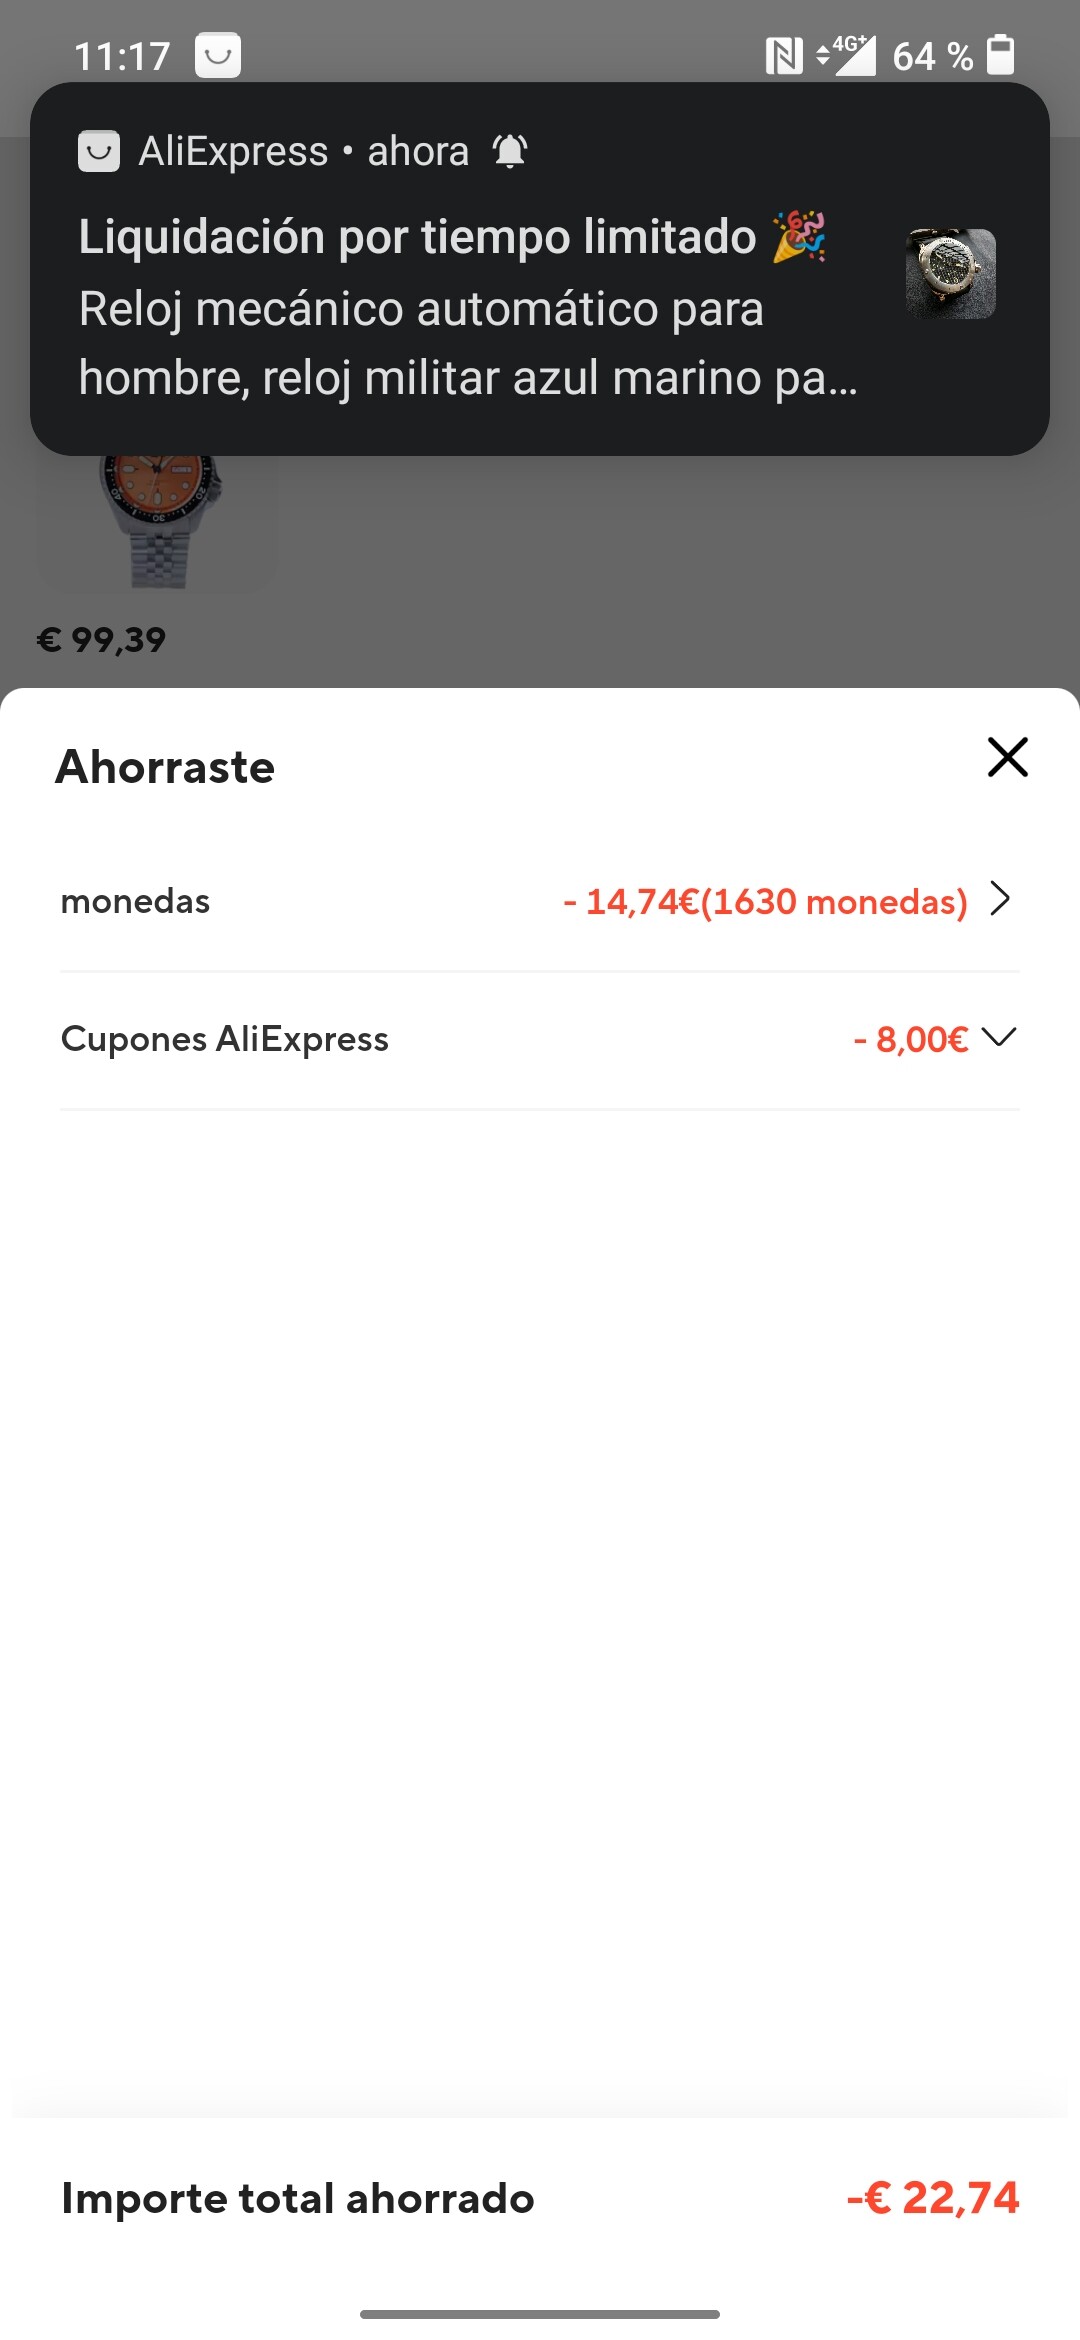1080x2340 pixels.
Task: Open Liquidación por tiempo limitado notification
Action: coord(418,237)
